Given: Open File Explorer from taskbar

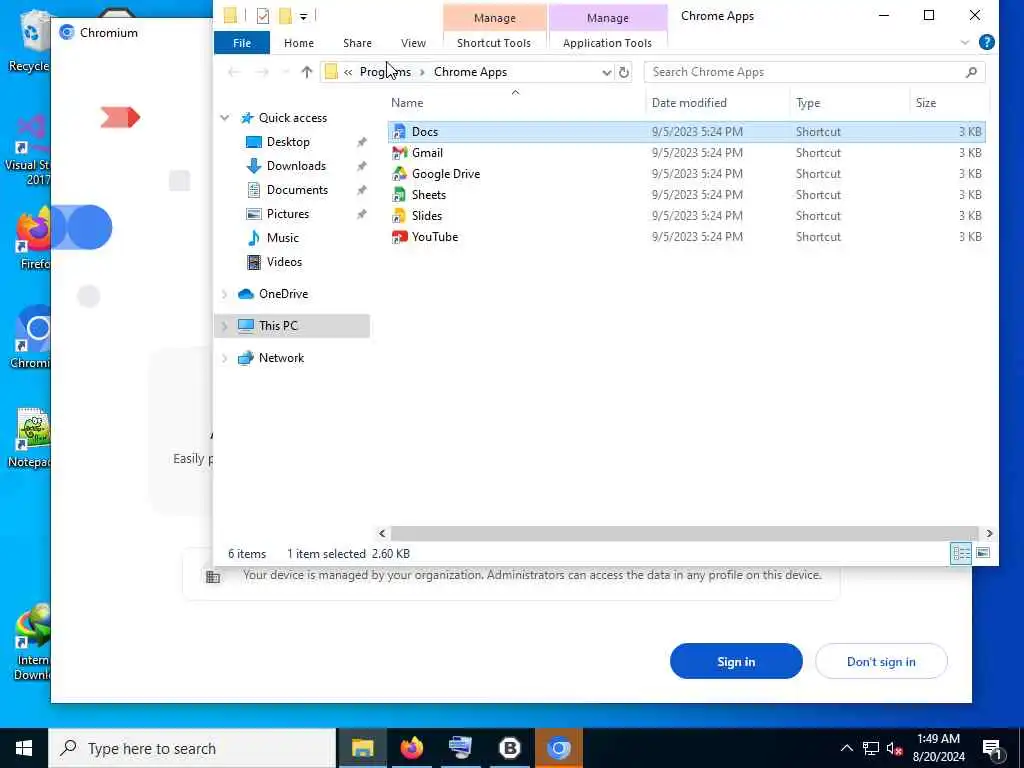Looking at the screenshot, I should click(x=362, y=748).
